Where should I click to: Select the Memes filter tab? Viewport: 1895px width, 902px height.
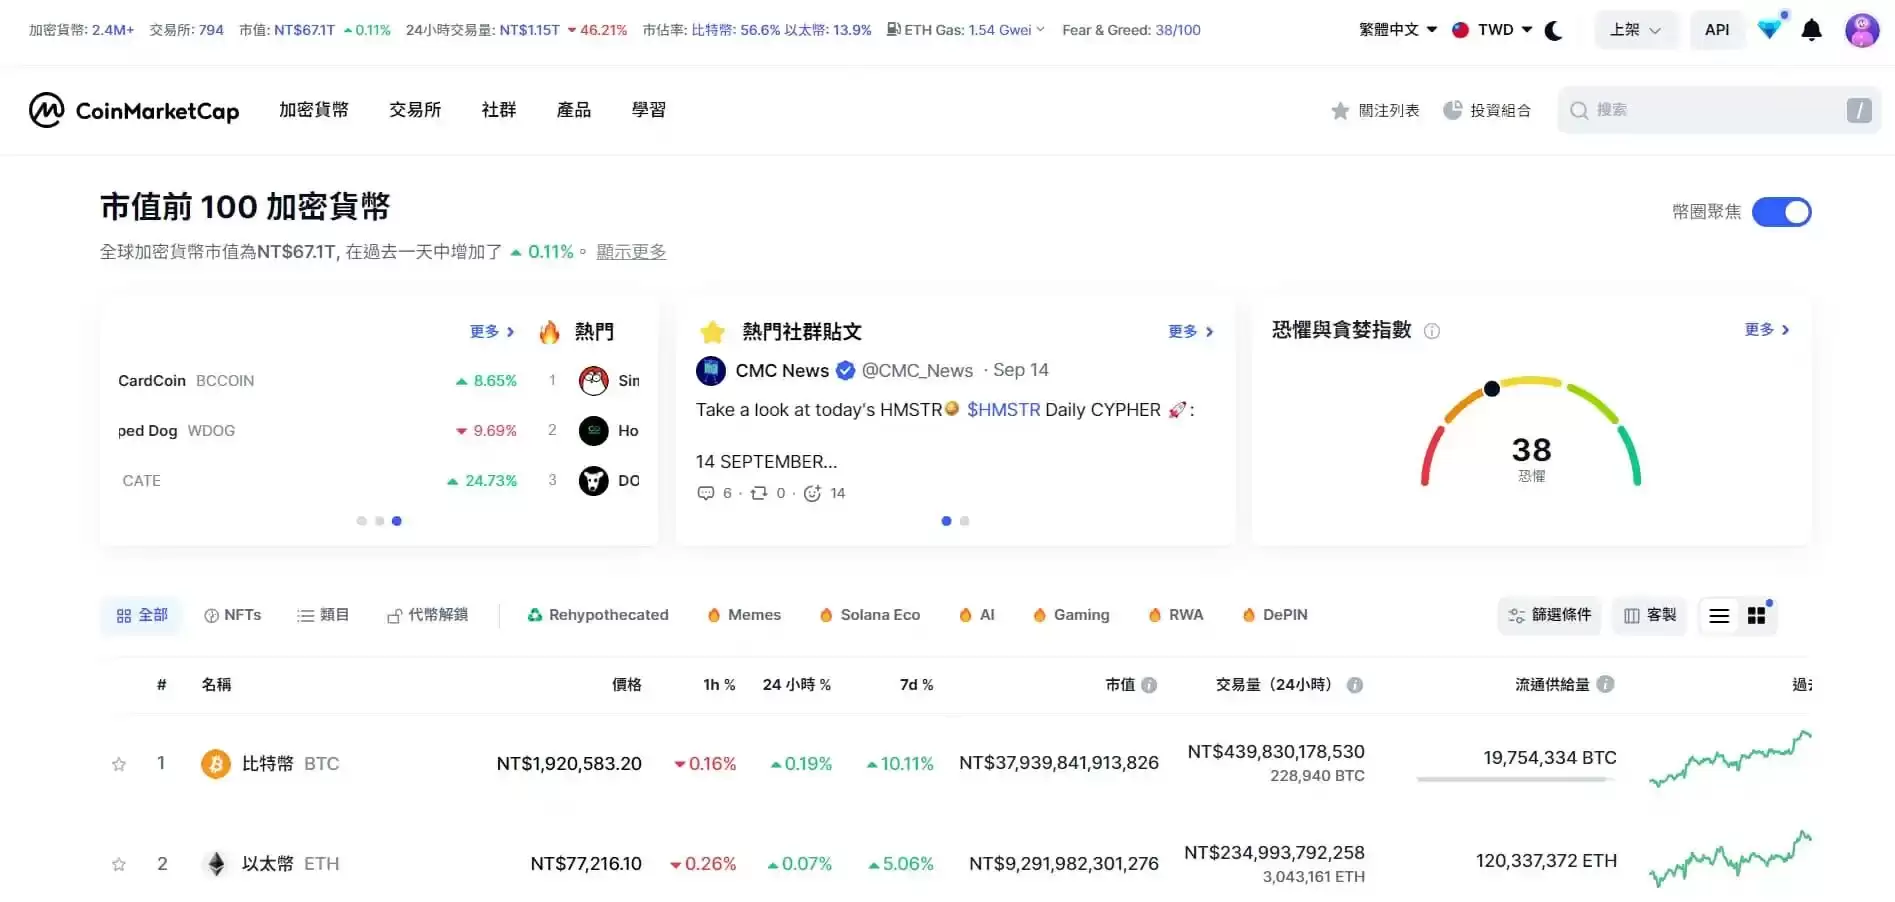743,615
